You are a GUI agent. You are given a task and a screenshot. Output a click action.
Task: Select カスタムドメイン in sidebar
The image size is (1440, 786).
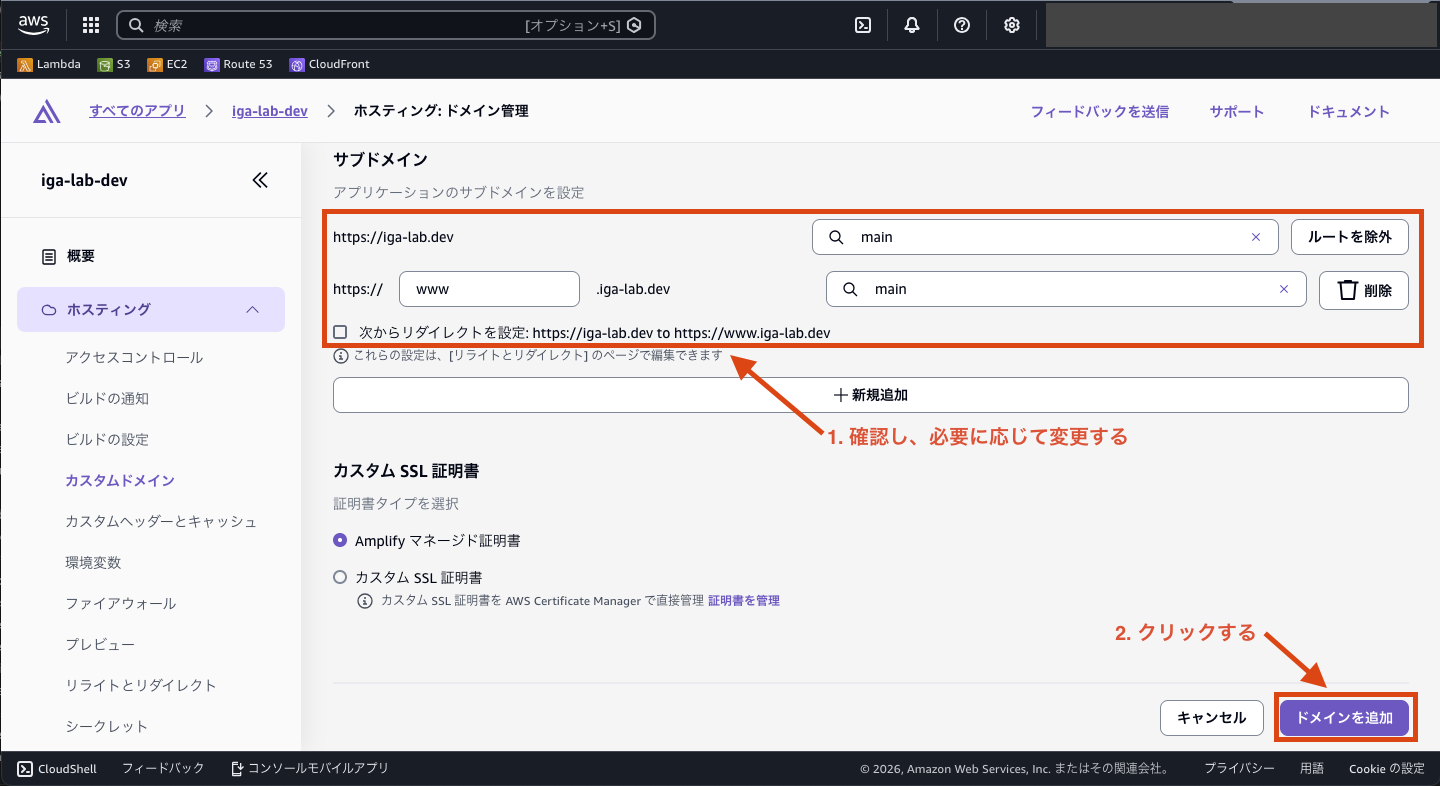click(x=120, y=480)
